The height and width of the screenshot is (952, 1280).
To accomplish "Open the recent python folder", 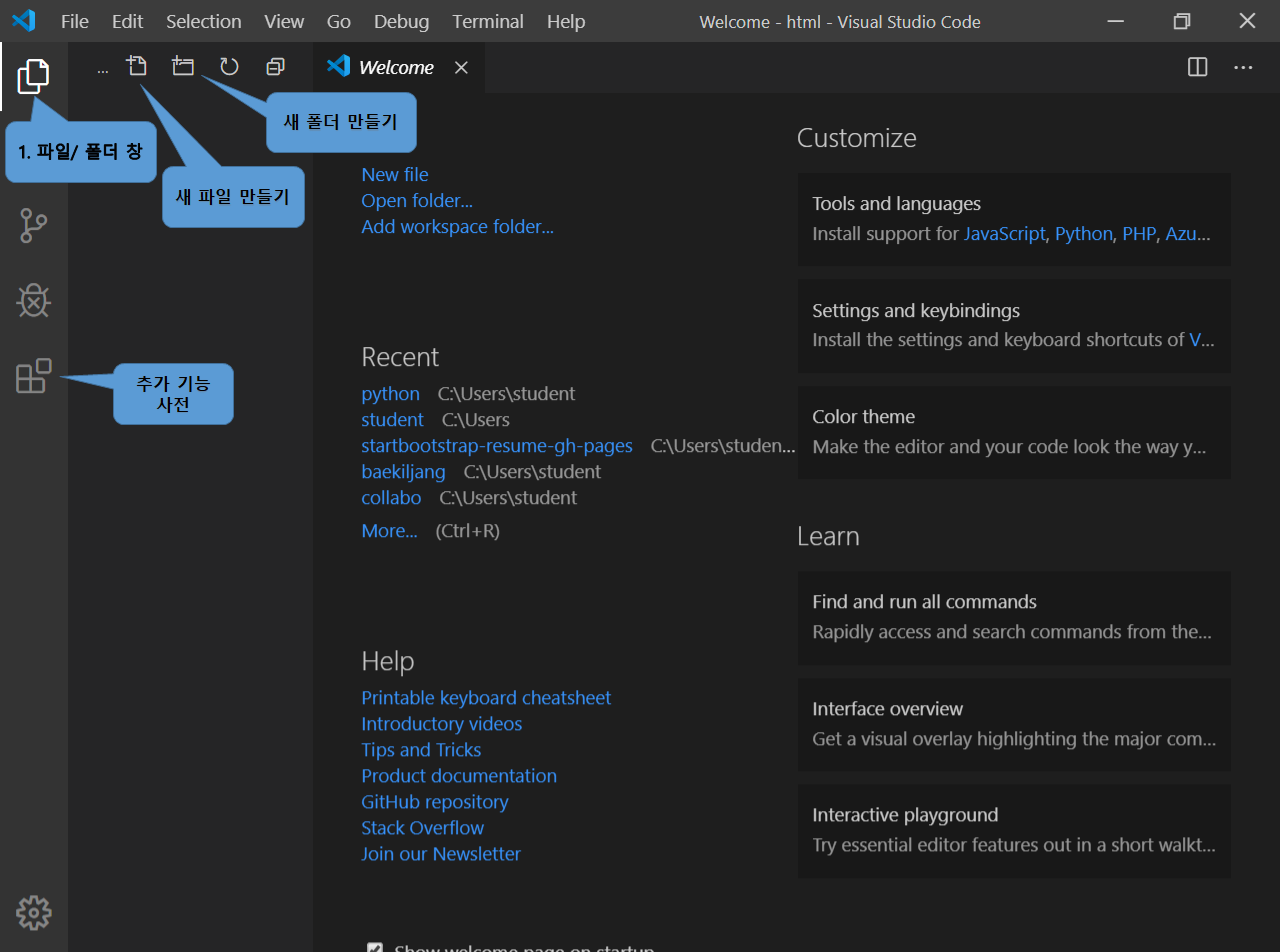I will [x=390, y=393].
